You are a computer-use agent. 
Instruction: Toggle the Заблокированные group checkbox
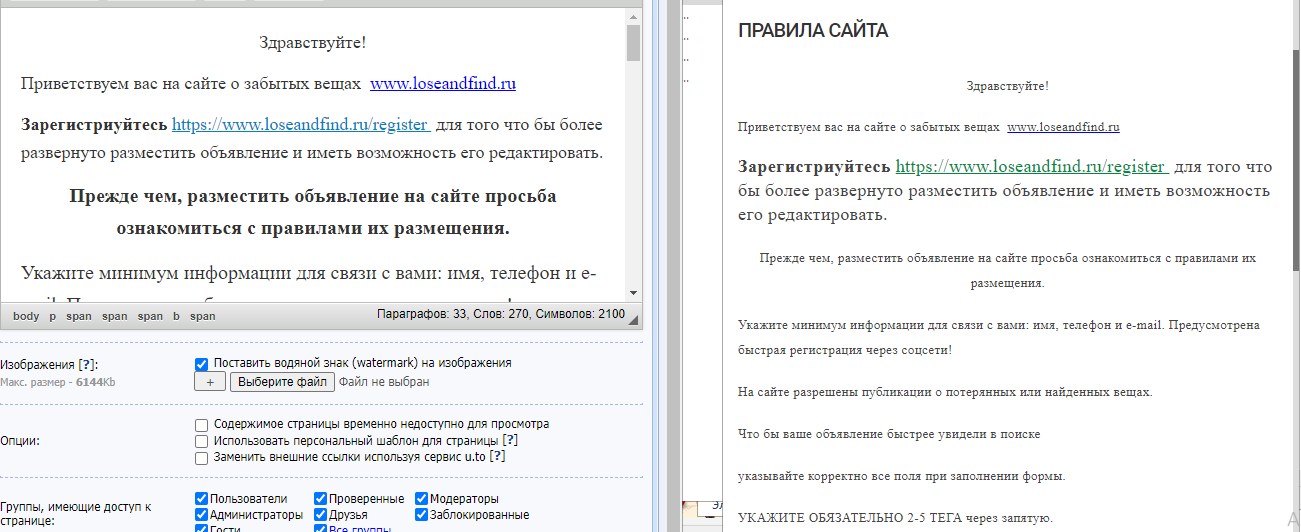pos(422,516)
